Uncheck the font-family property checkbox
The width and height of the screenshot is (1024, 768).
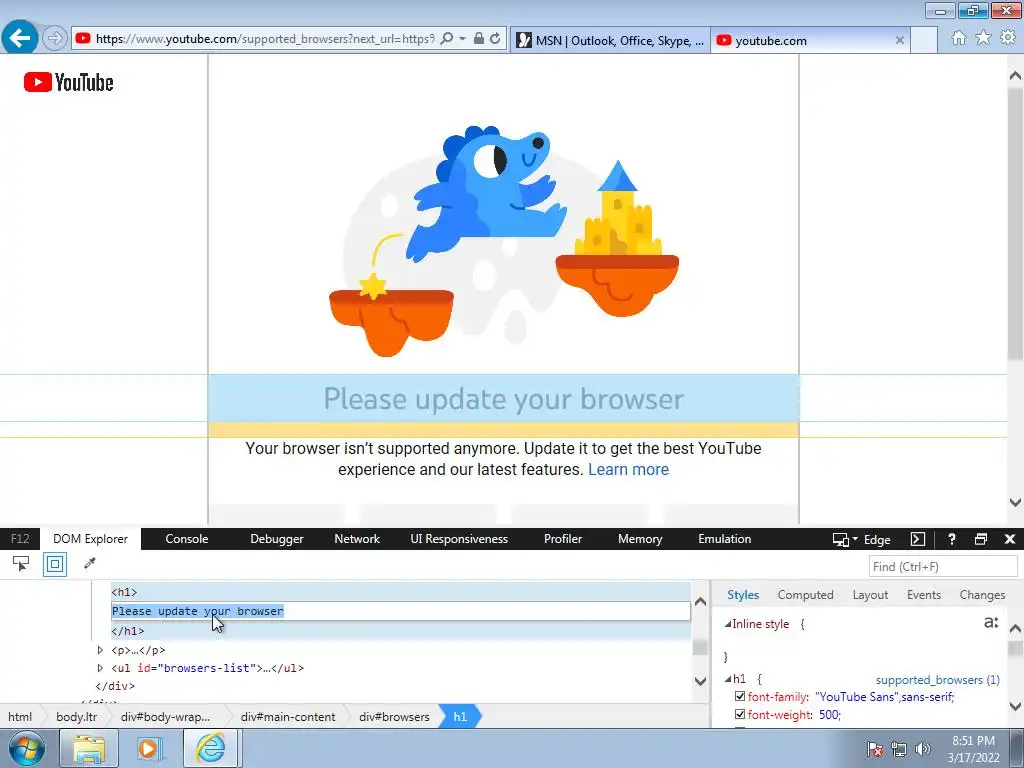(740, 697)
